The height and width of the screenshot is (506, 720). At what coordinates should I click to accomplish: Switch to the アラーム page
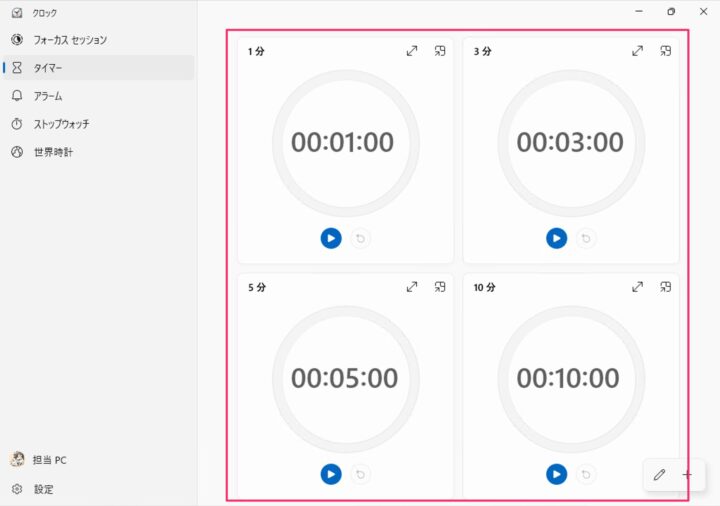pos(48,96)
